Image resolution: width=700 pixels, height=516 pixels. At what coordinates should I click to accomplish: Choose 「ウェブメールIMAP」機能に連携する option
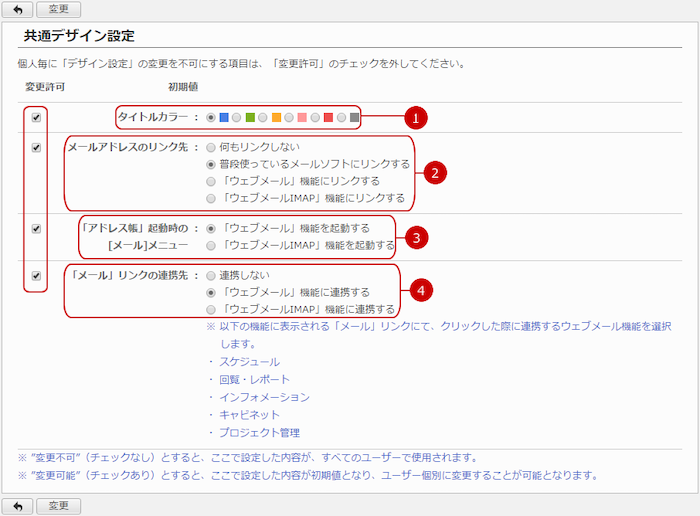point(210,309)
